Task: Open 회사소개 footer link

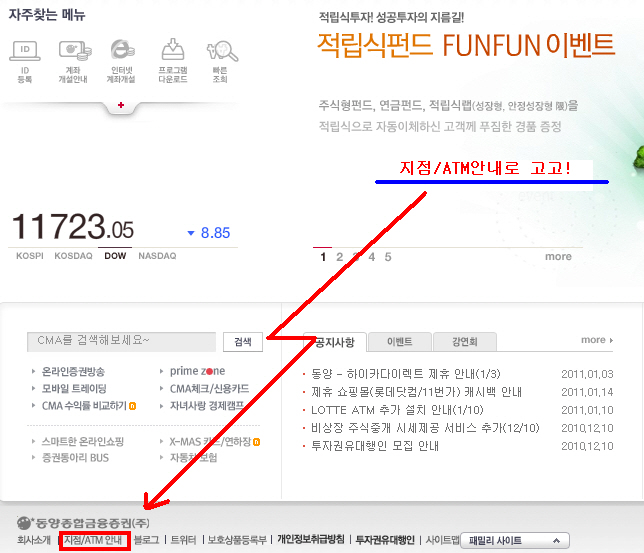Action: coord(34,540)
